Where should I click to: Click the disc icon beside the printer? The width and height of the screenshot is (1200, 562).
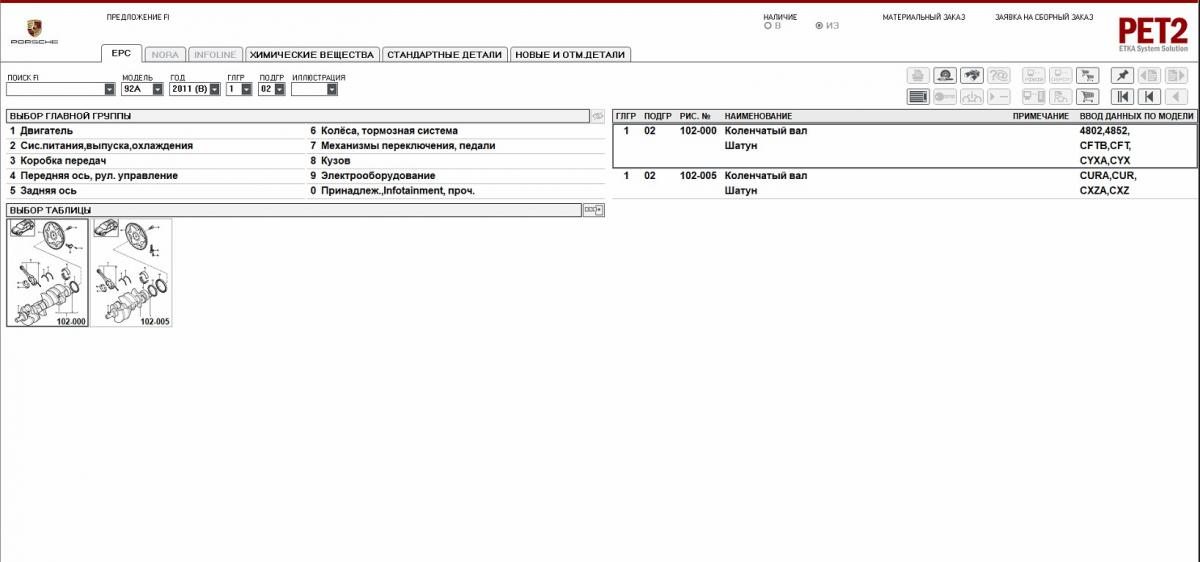[x=945, y=76]
